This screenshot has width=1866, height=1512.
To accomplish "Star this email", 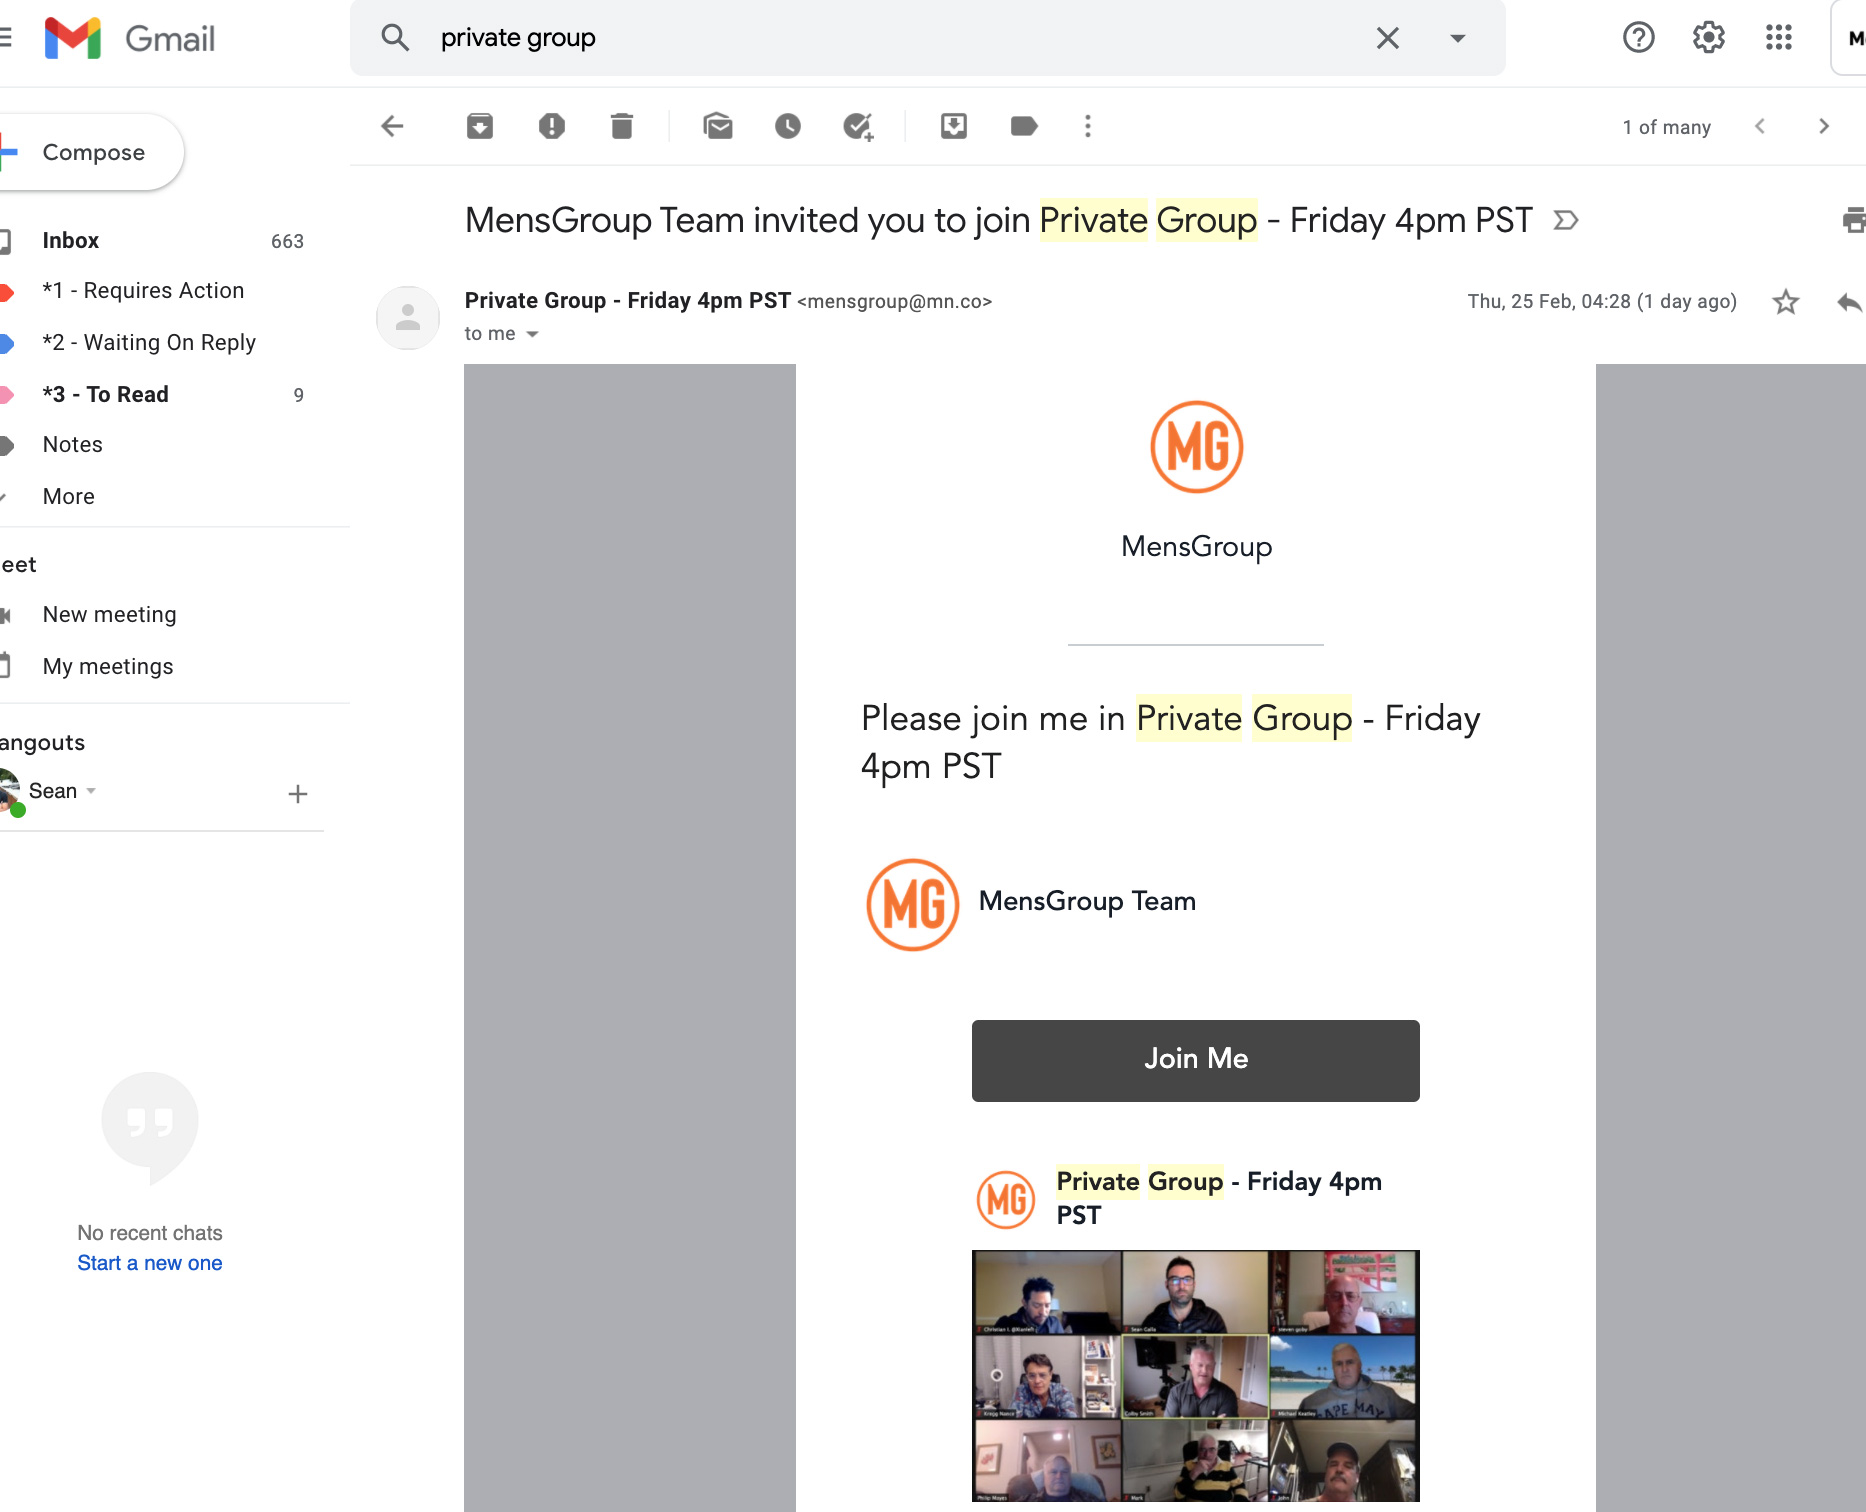I will 1786,302.
